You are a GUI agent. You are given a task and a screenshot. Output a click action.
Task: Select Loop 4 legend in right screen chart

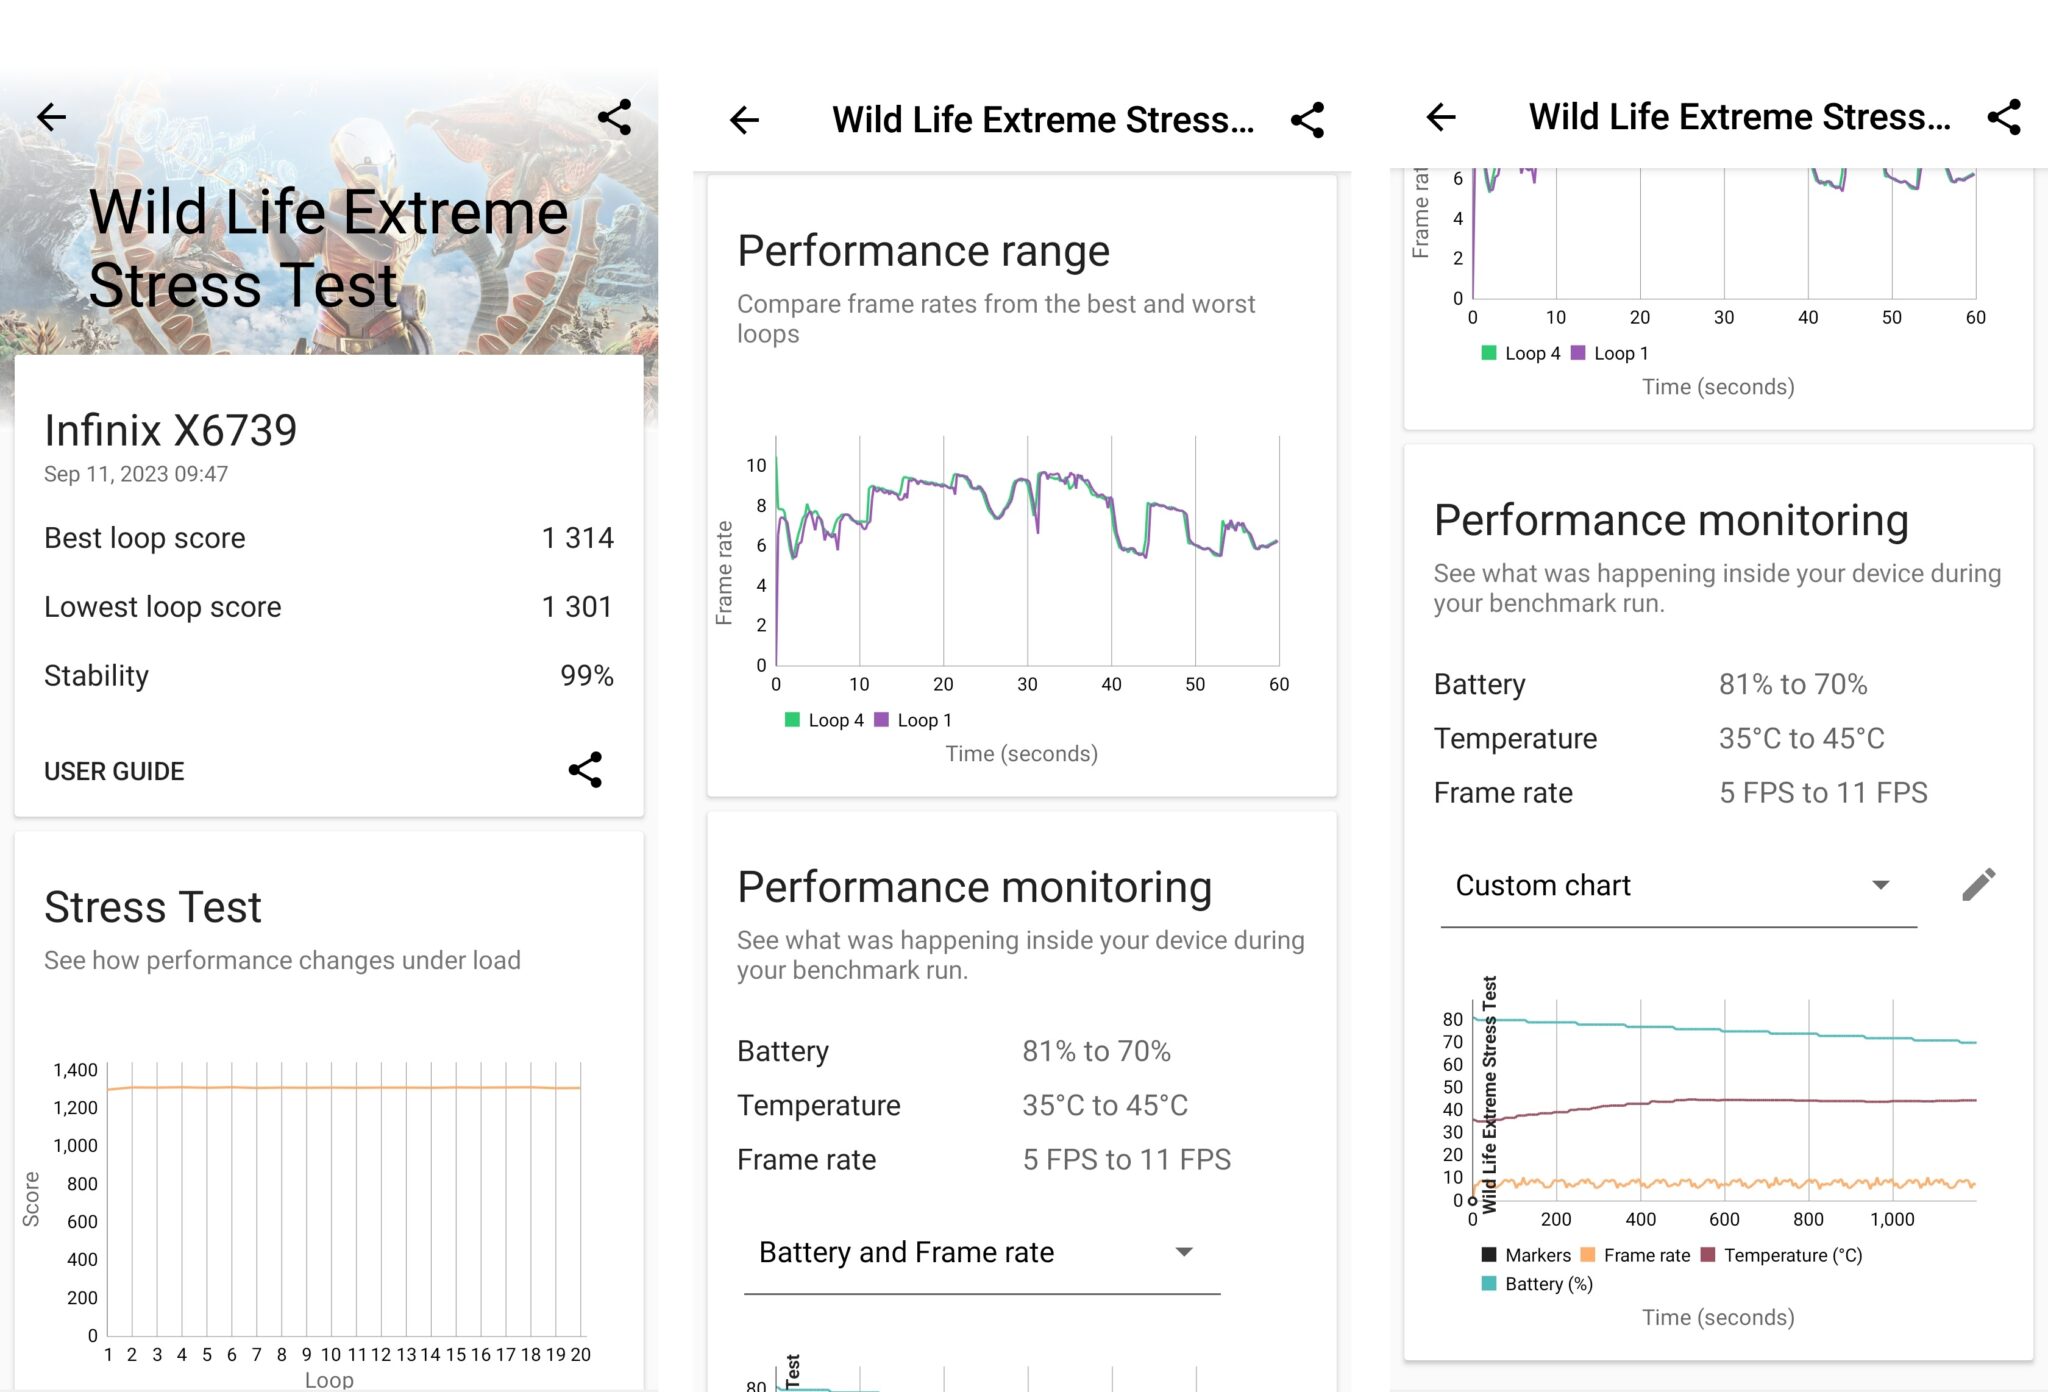1520,353
